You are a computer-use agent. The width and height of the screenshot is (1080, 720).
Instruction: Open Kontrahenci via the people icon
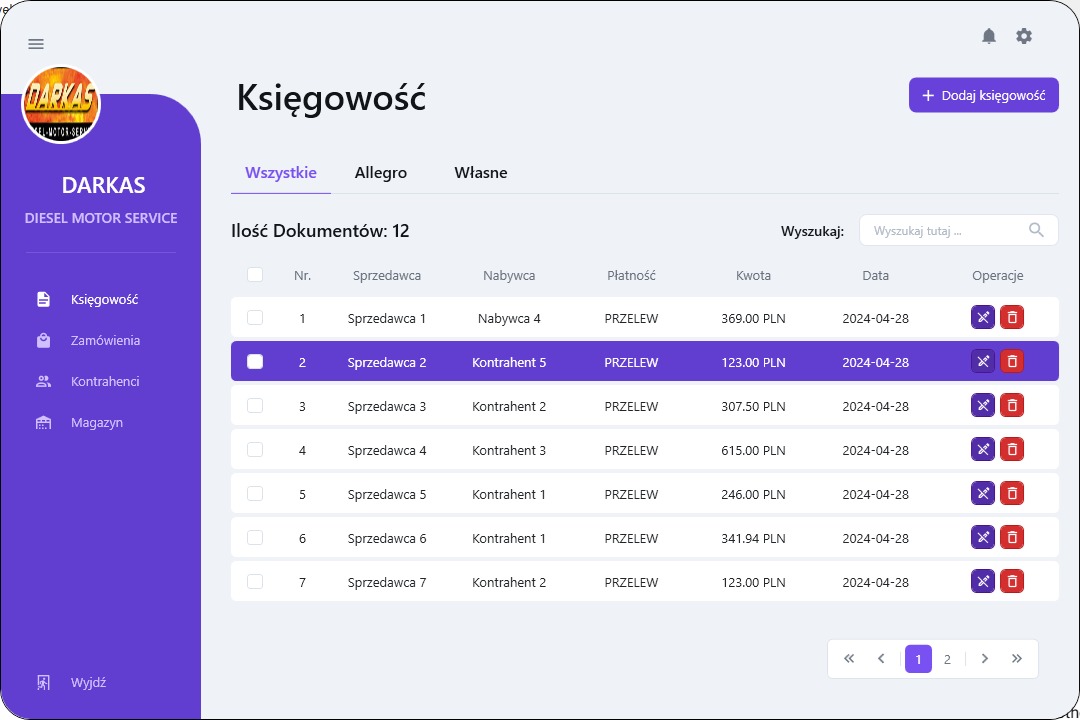[x=43, y=381]
